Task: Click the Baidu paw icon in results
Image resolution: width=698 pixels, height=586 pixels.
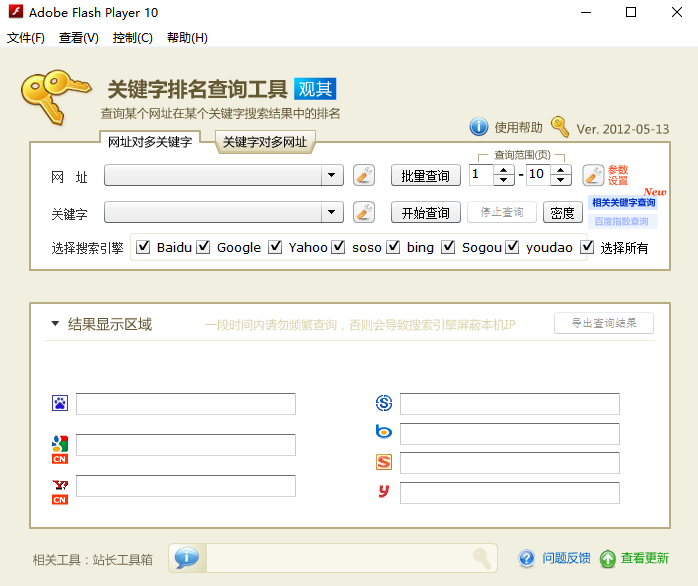Action: coord(60,403)
